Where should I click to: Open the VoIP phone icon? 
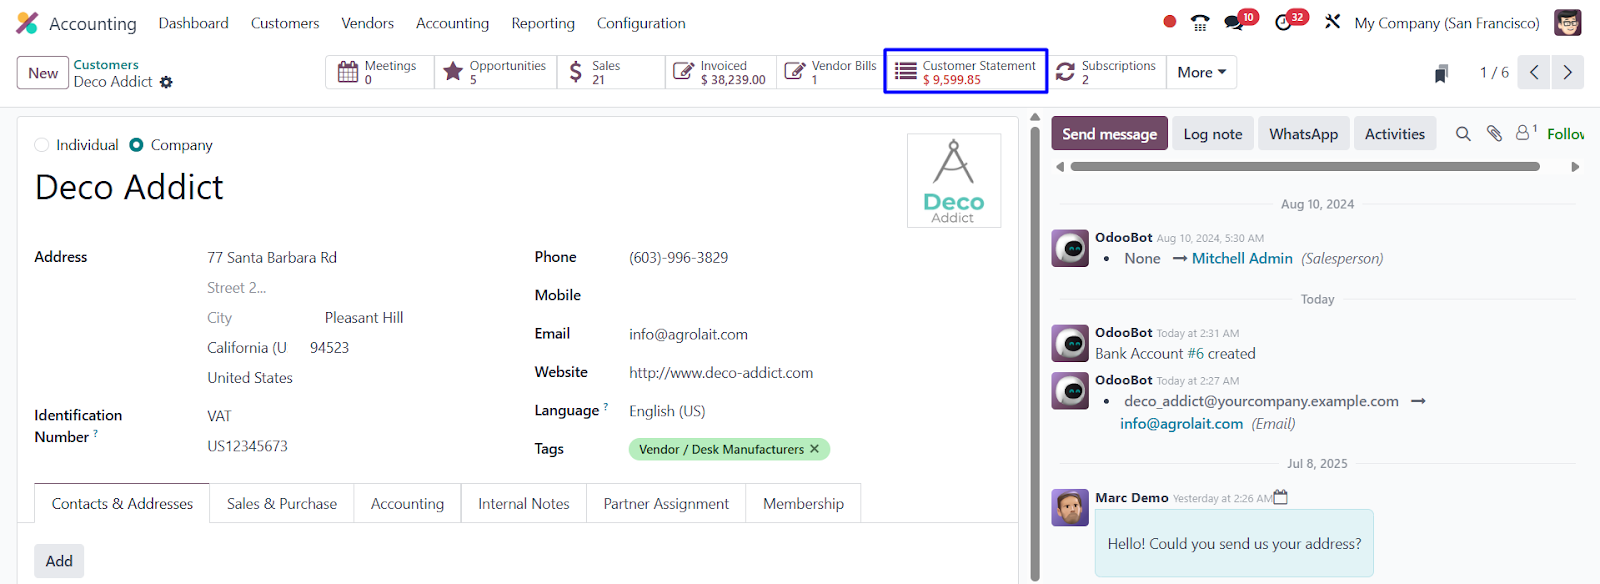(x=1200, y=22)
